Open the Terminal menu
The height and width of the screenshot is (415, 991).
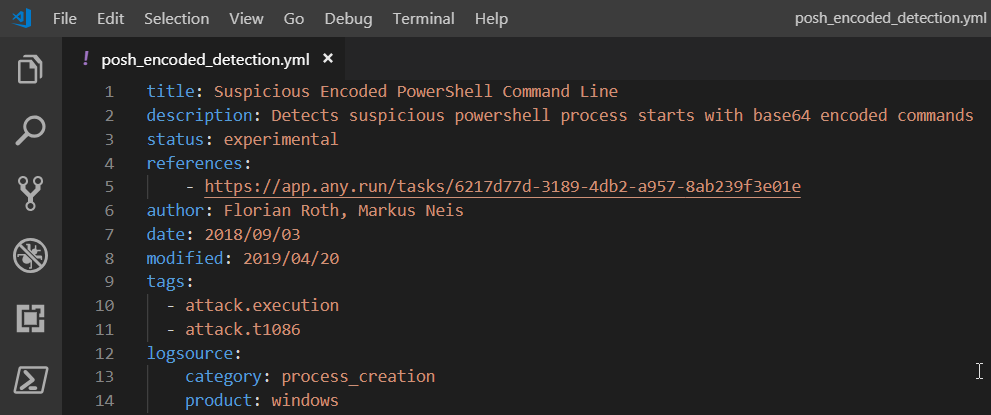pos(423,18)
